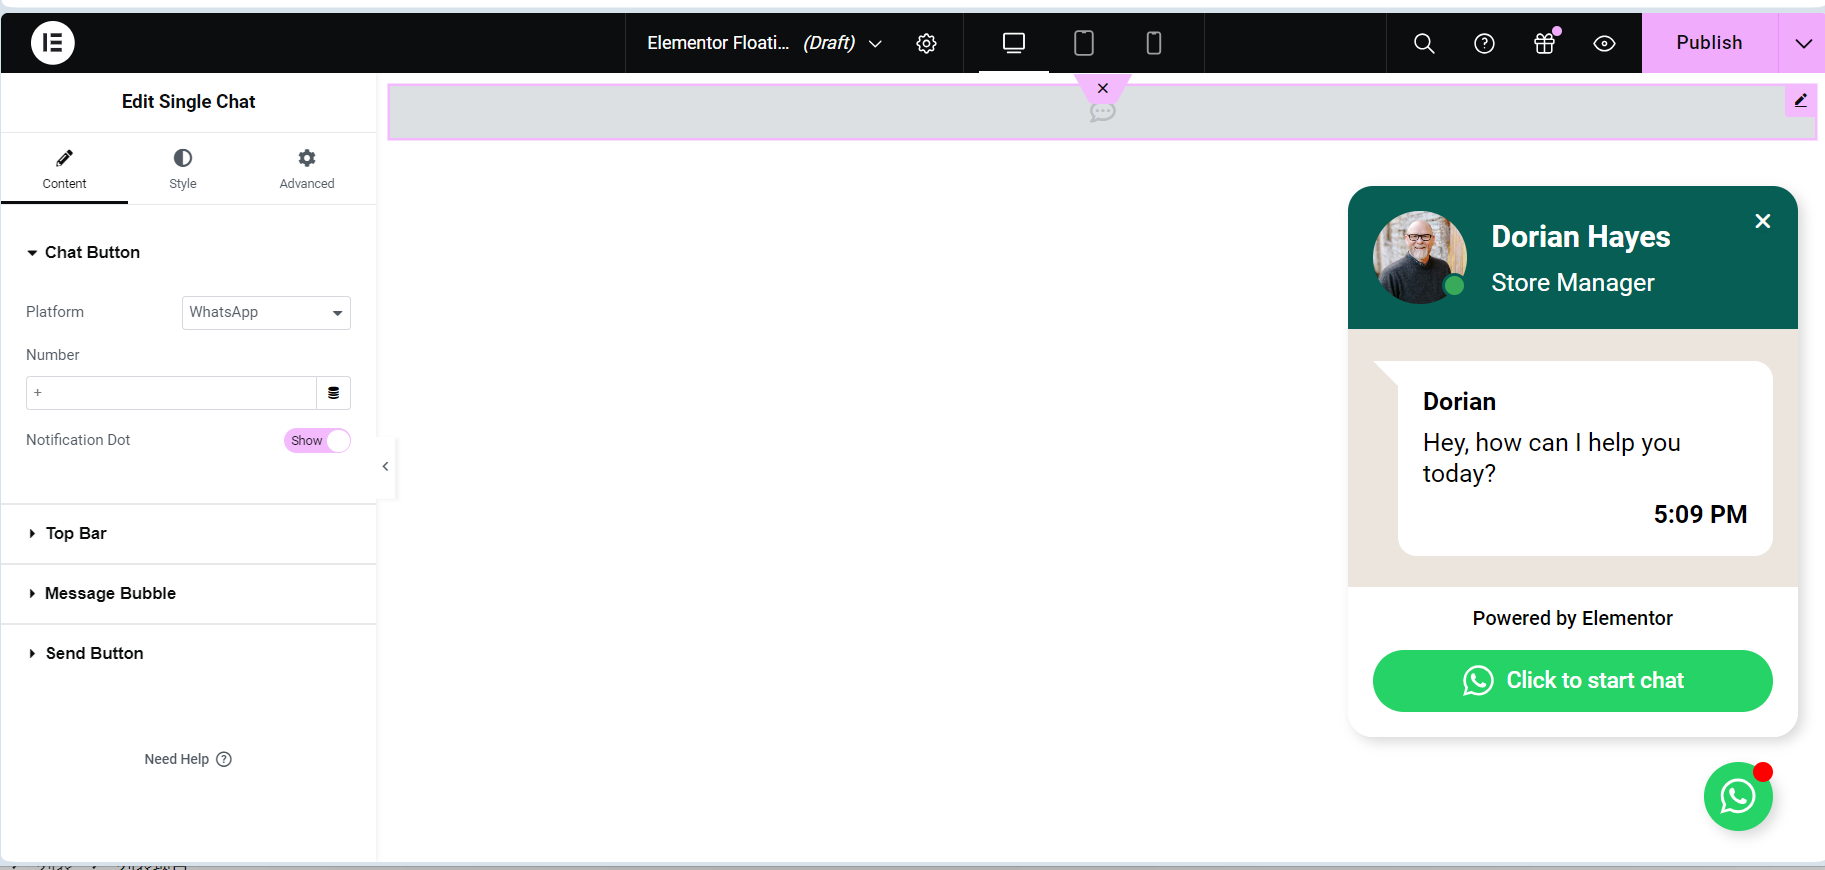
Task: Switch to the Style tab
Action: pyautogui.click(x=183, y=168)
